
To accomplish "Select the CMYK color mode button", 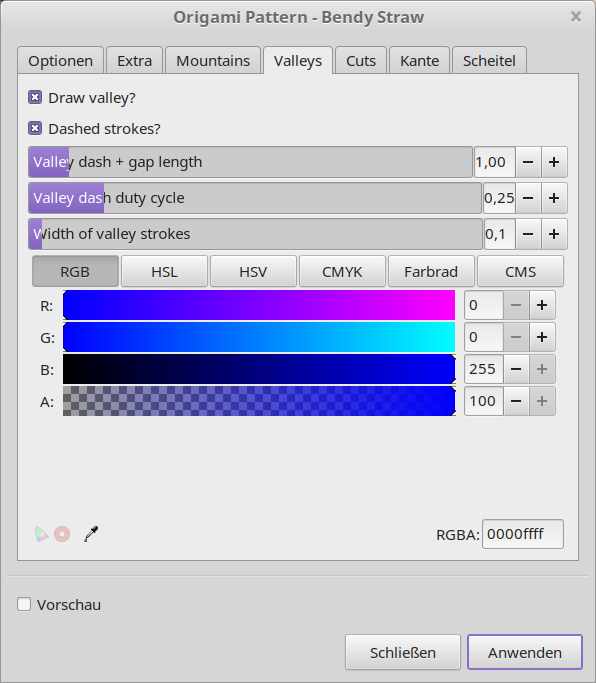I will pos(342,271).
